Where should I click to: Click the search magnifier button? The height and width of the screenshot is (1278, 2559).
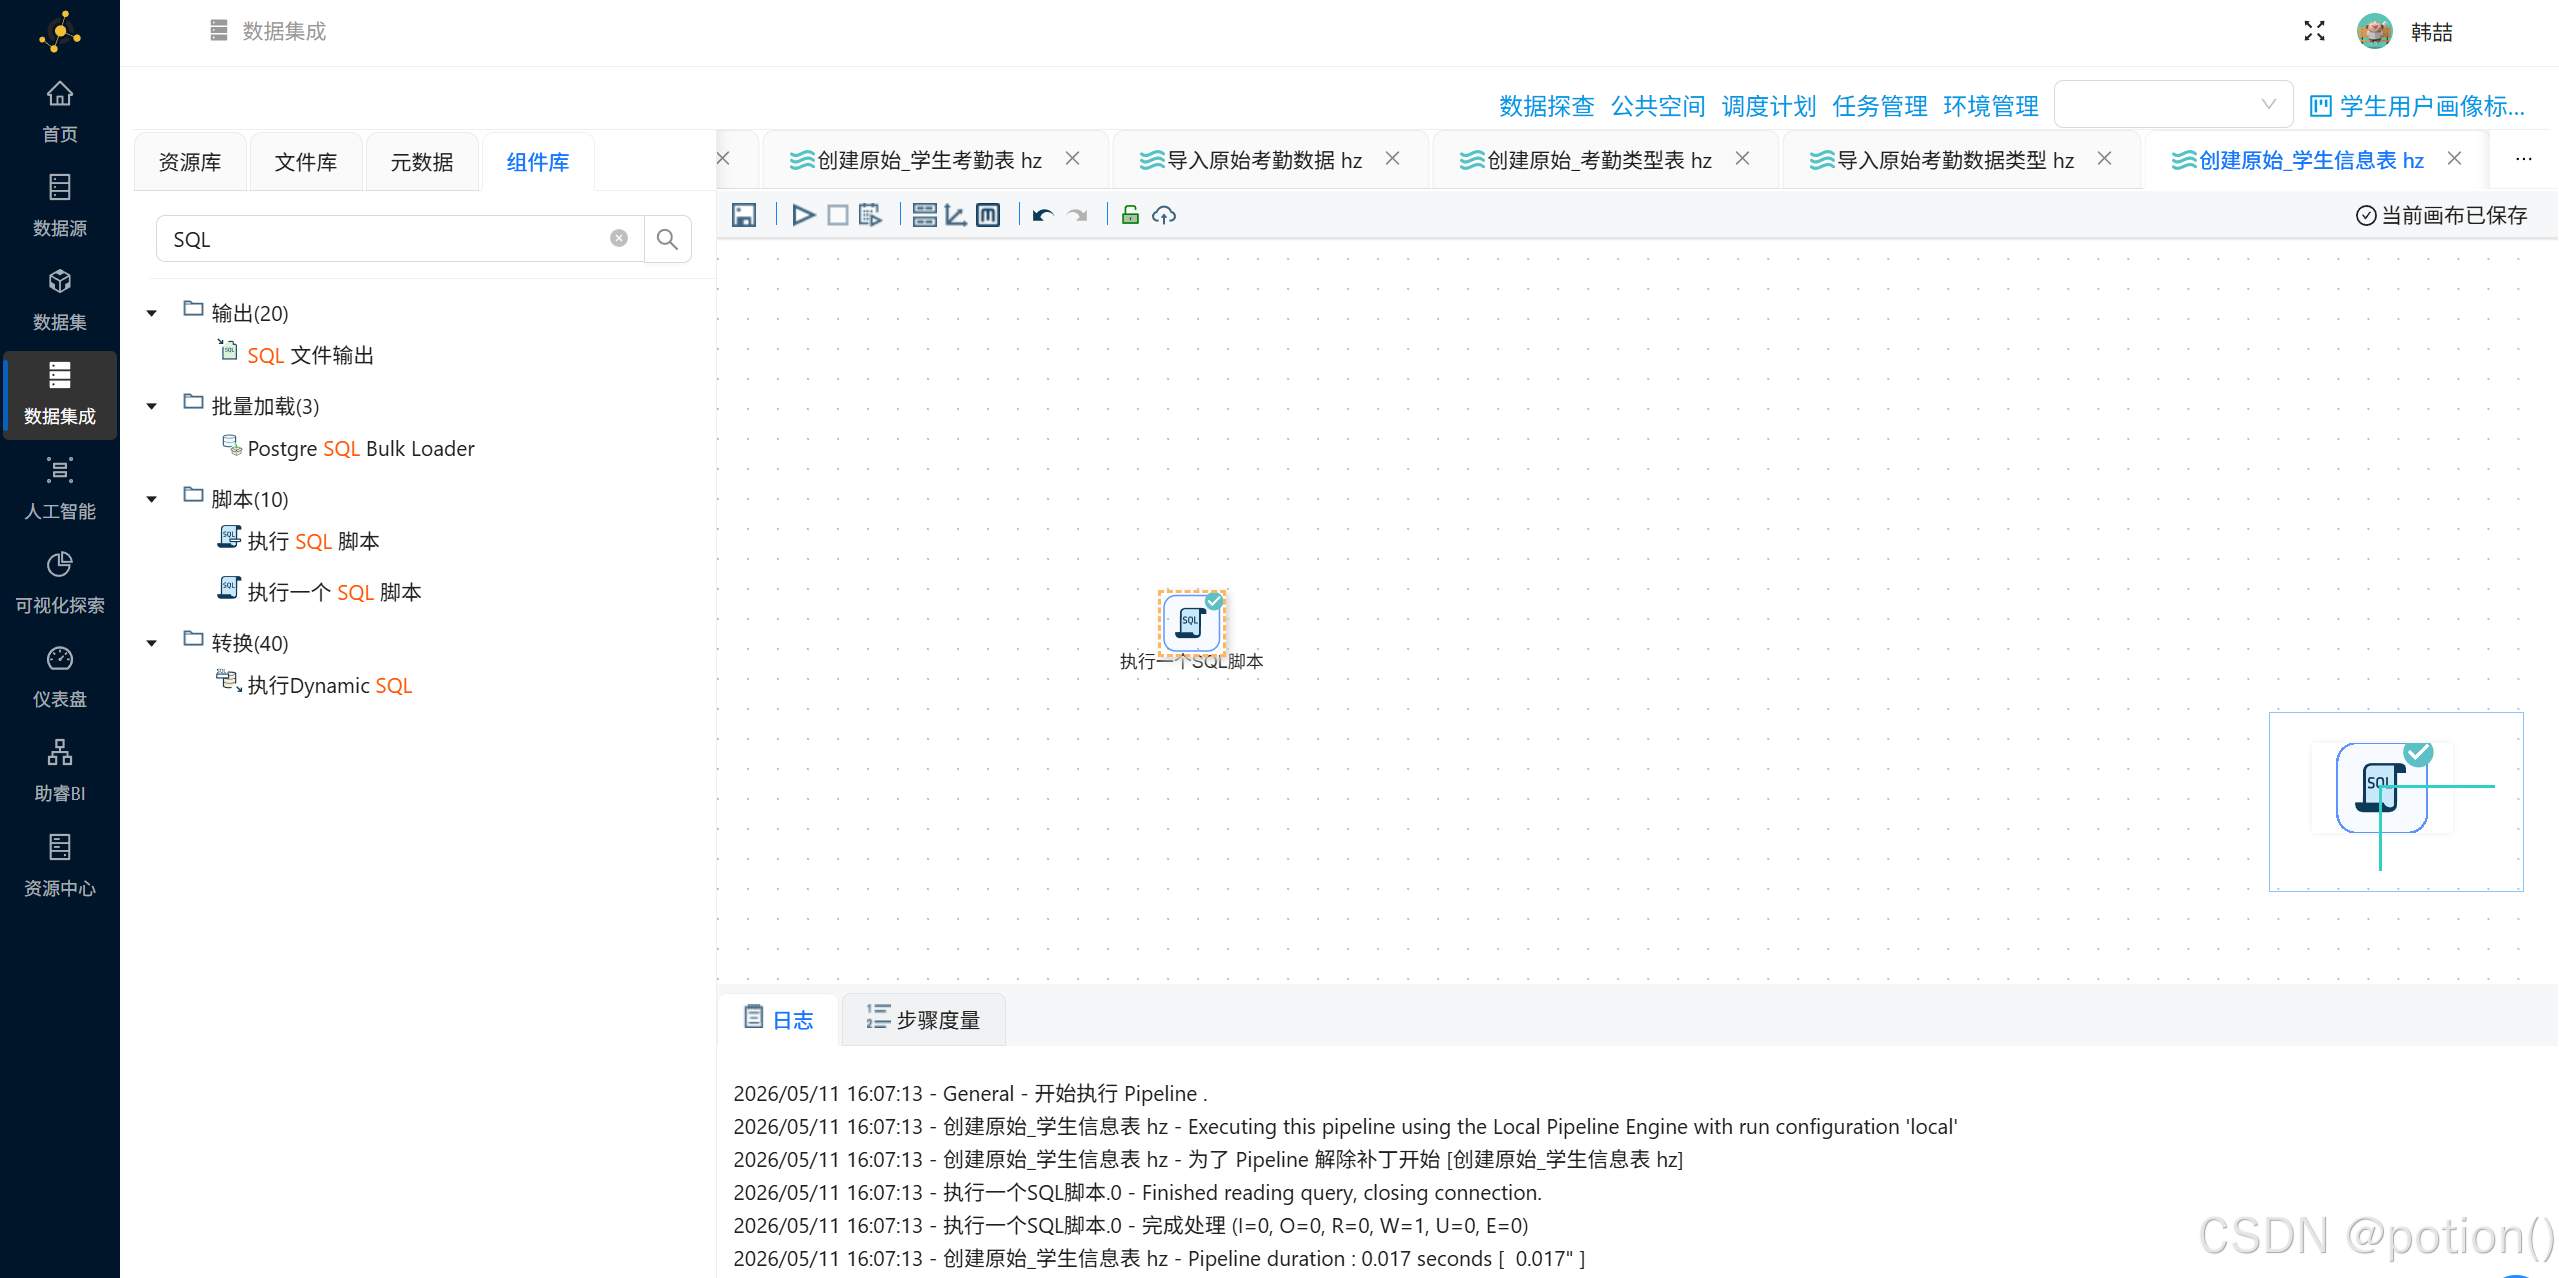pos(667,239)
